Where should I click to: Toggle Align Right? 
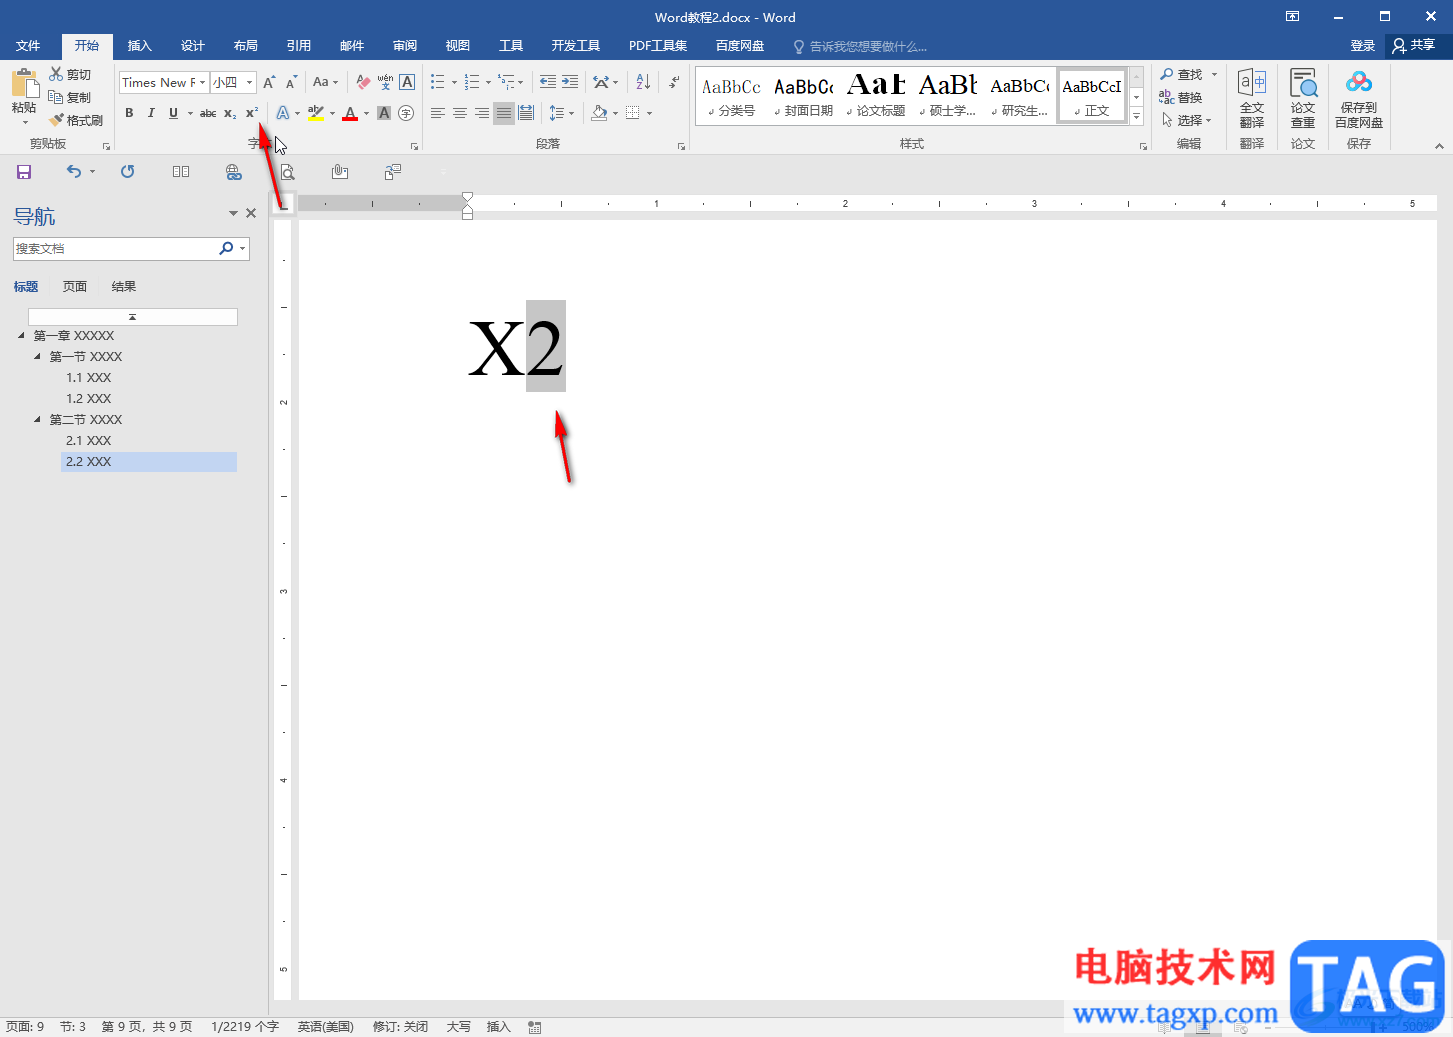(482, 113)
